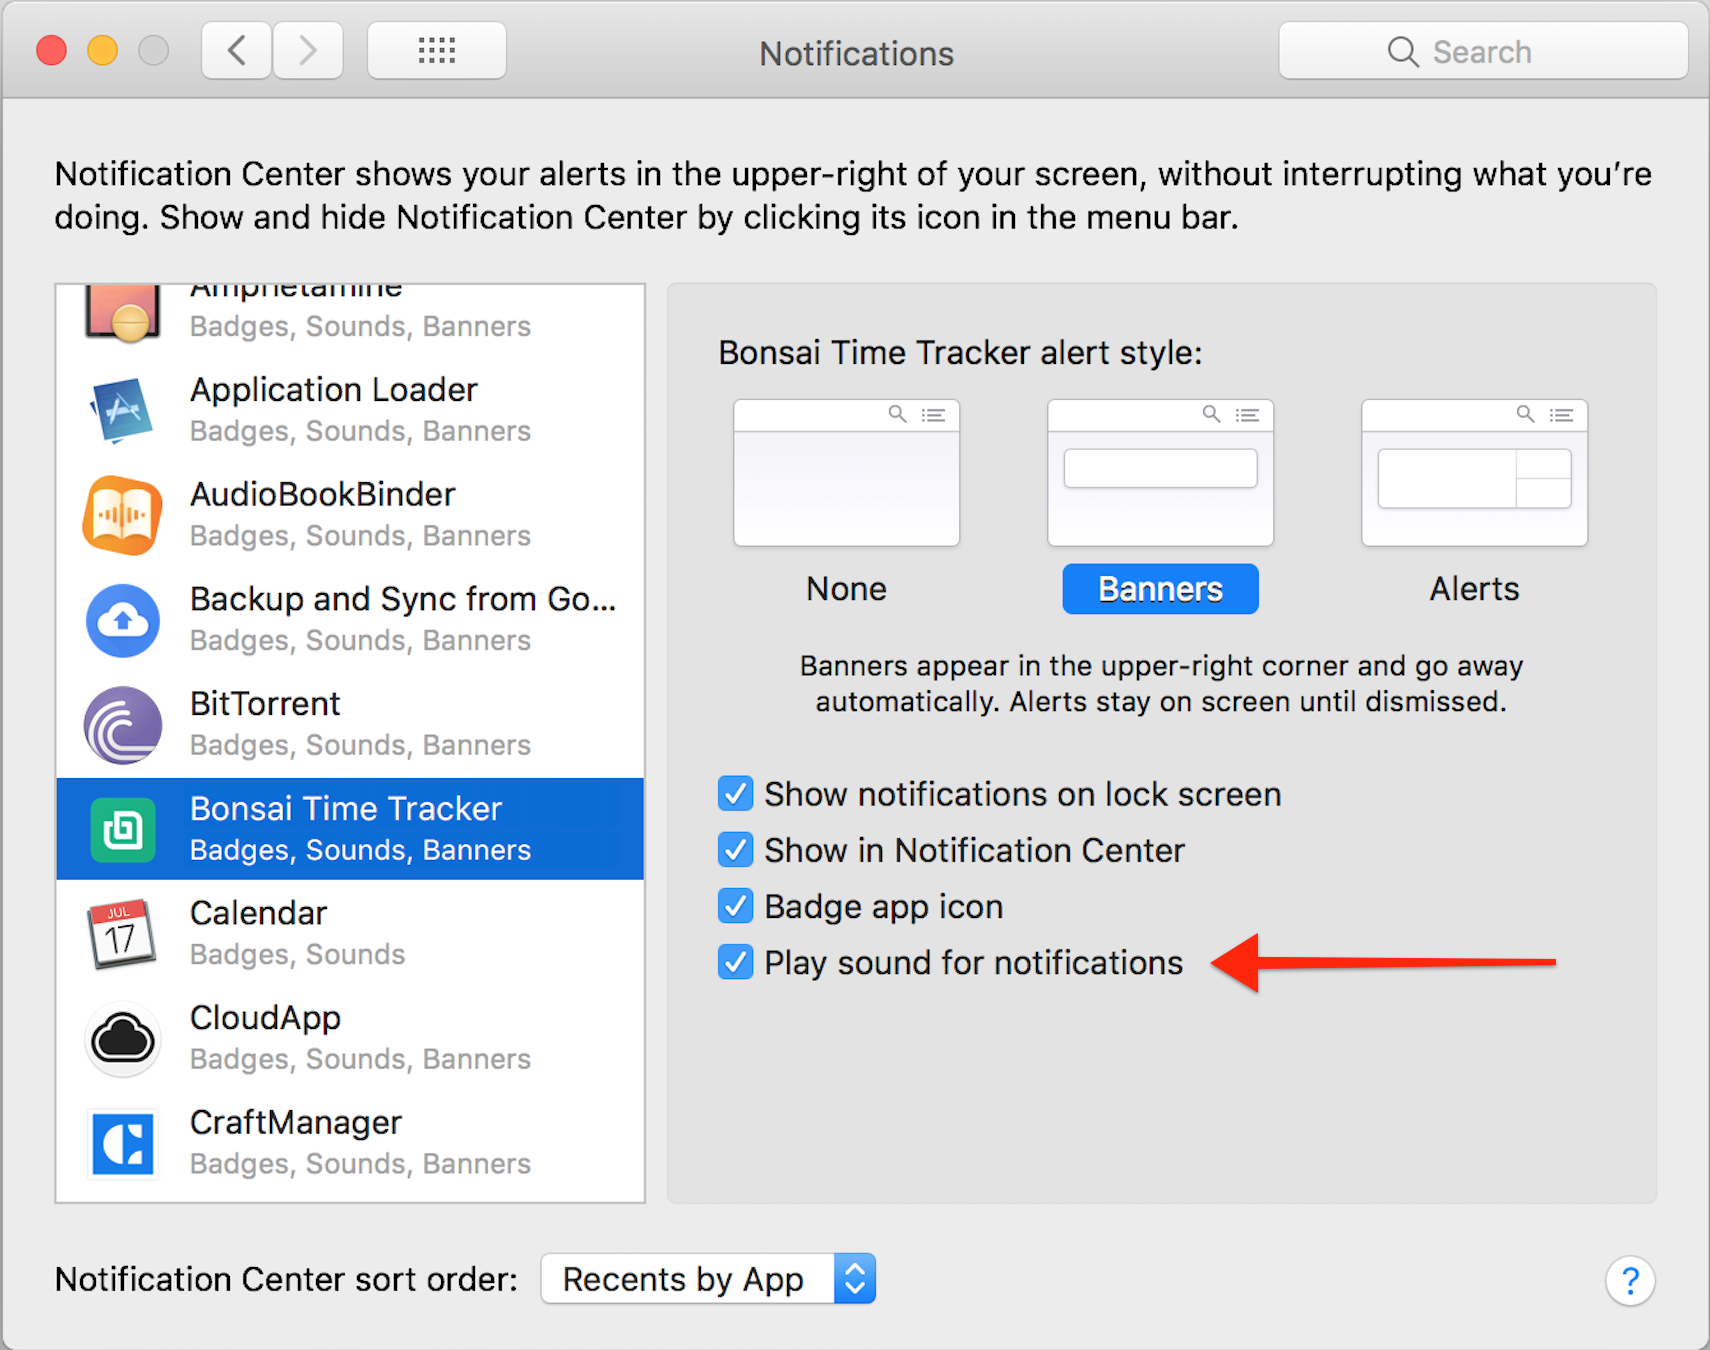1710x1350 pixels.
Task: Click the AudioBookBinder orange book icon
Action: [x=123, y=515]
